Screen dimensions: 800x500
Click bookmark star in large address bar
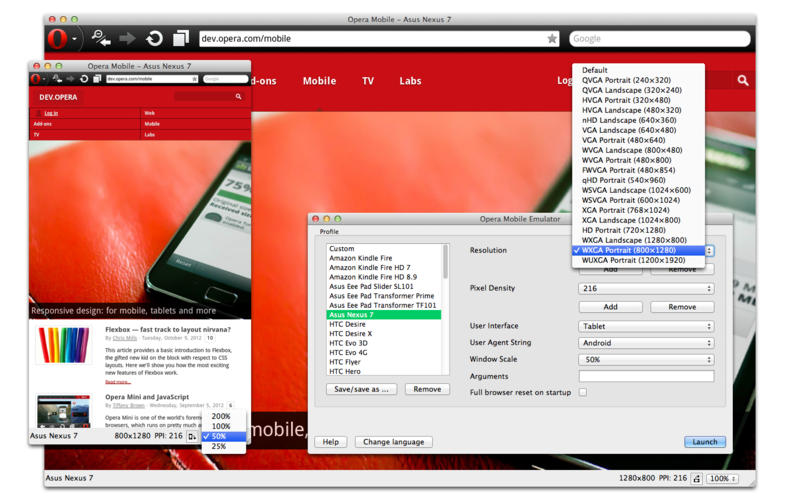click(x=551, y=39)
